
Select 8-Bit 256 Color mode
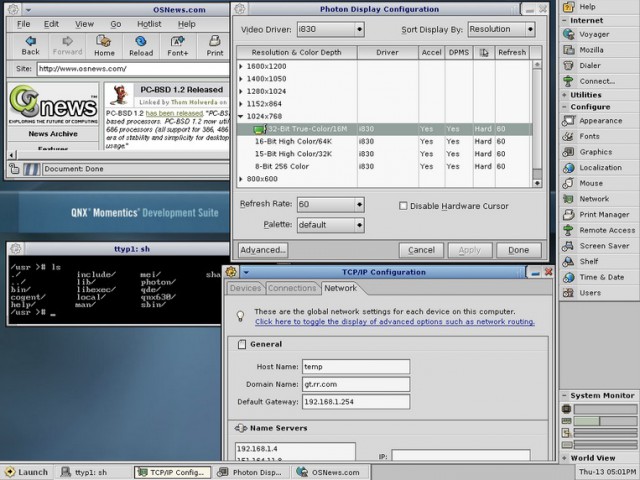[384, 167]
